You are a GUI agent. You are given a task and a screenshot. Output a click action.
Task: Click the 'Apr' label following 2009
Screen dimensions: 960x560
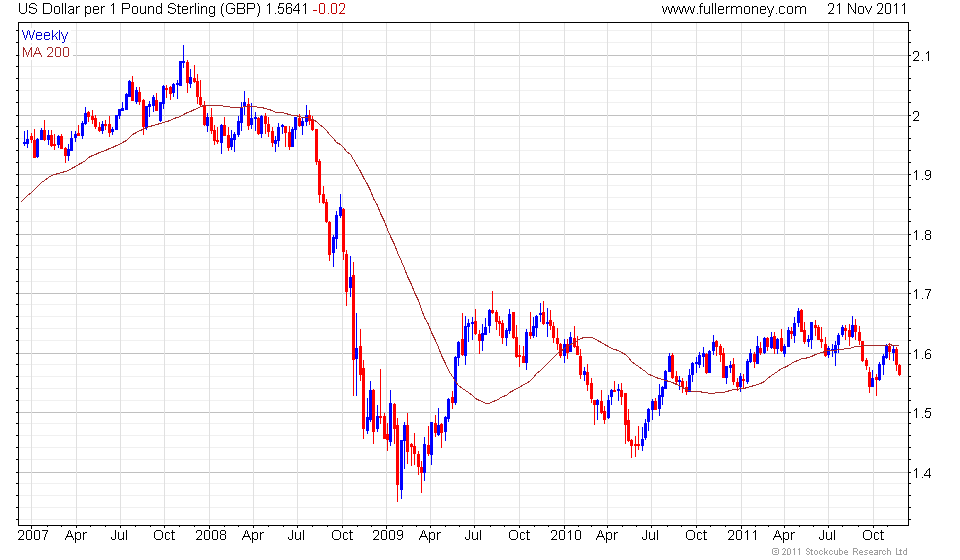430,536
